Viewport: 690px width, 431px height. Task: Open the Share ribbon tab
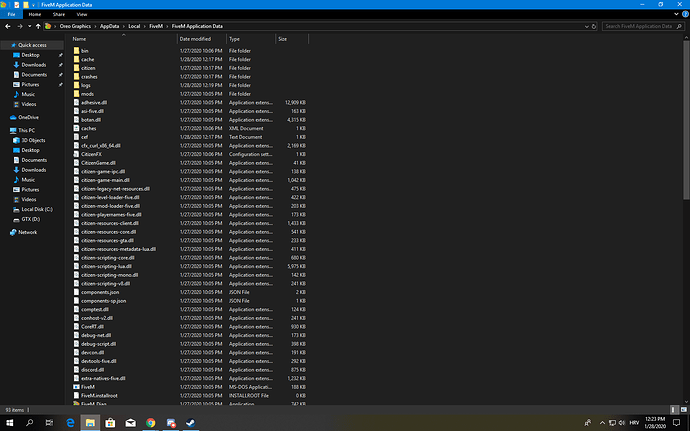coord(59,14)
